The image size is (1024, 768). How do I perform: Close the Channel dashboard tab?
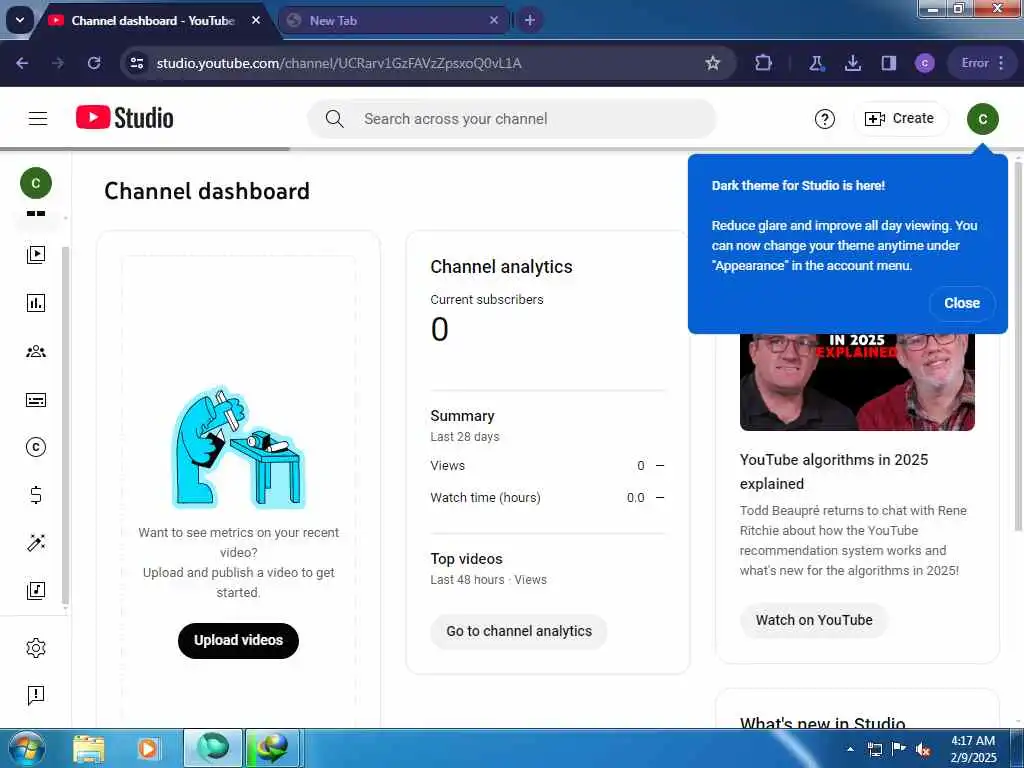tap(256, 21)
